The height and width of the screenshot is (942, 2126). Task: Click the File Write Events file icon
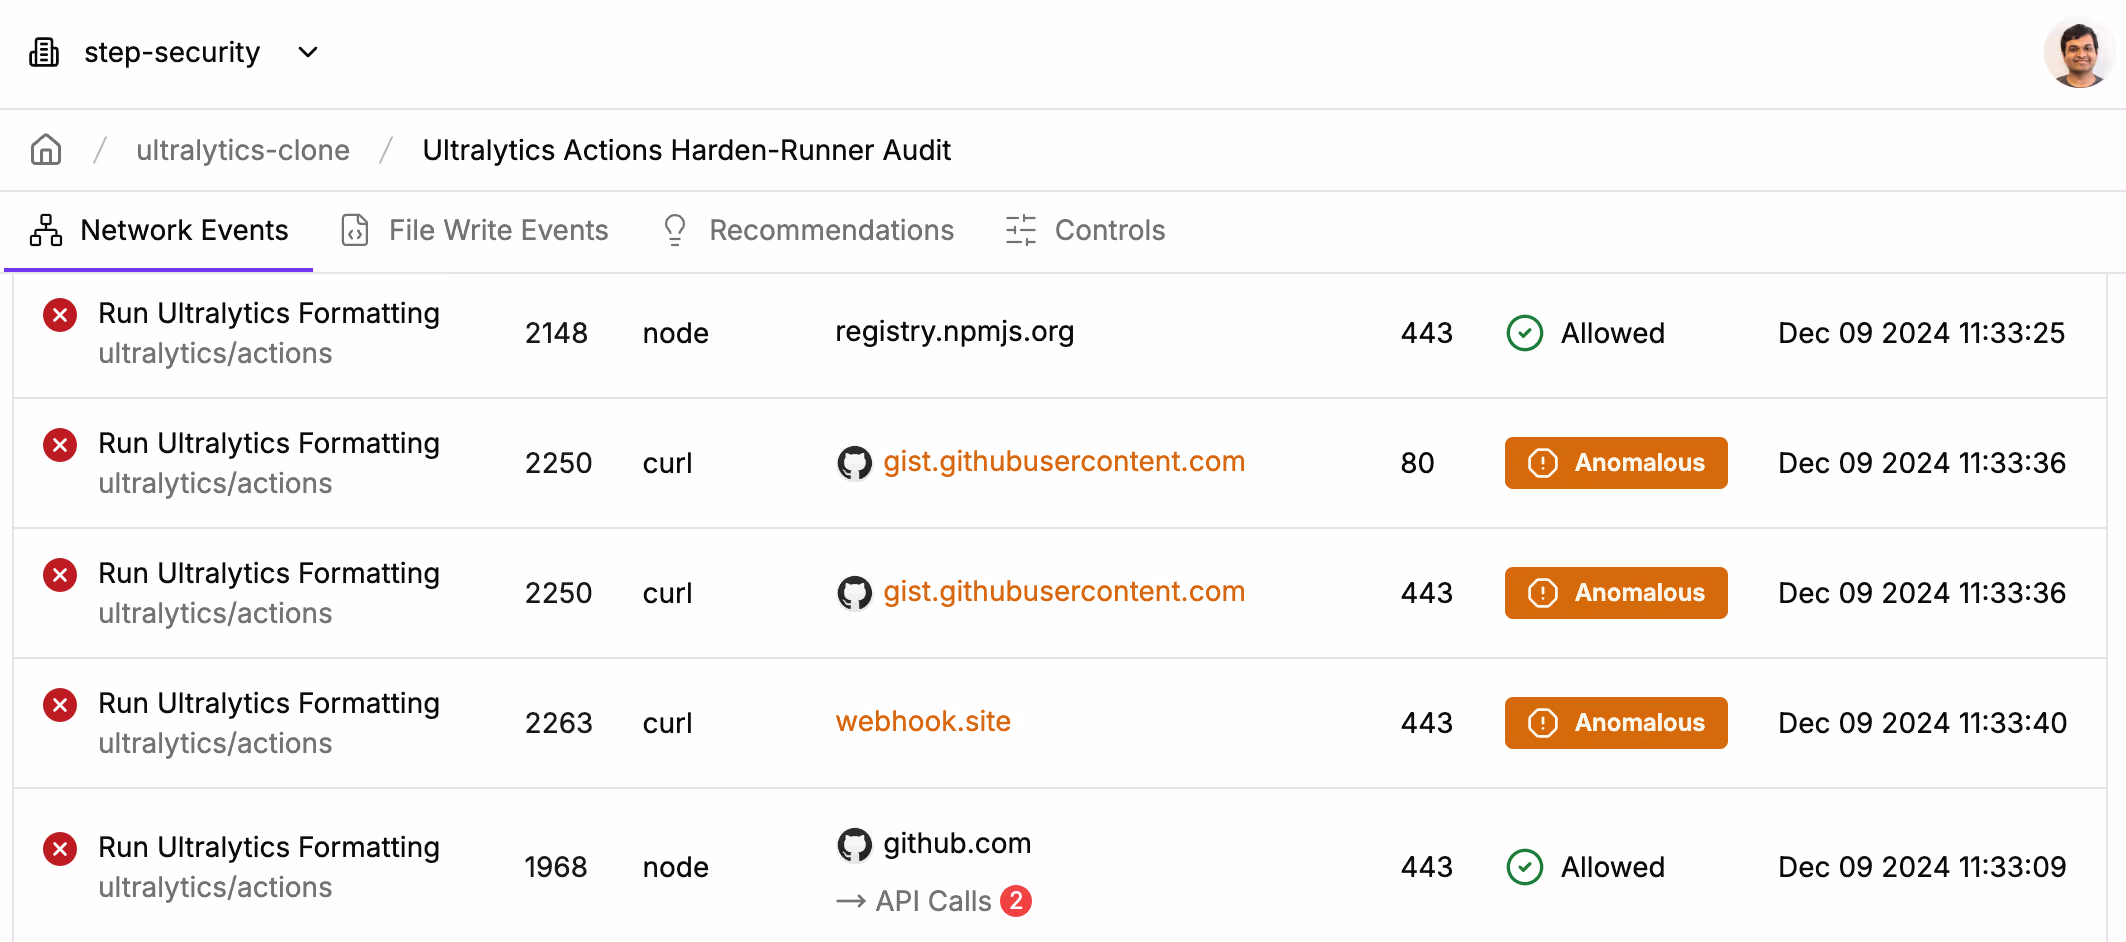coord(355,230)
